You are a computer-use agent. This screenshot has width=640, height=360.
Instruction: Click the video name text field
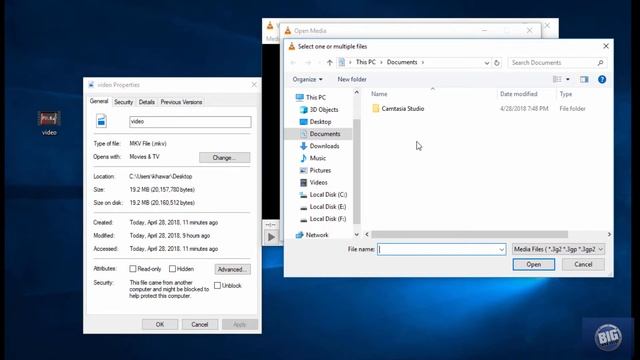(x=190, y=121)
